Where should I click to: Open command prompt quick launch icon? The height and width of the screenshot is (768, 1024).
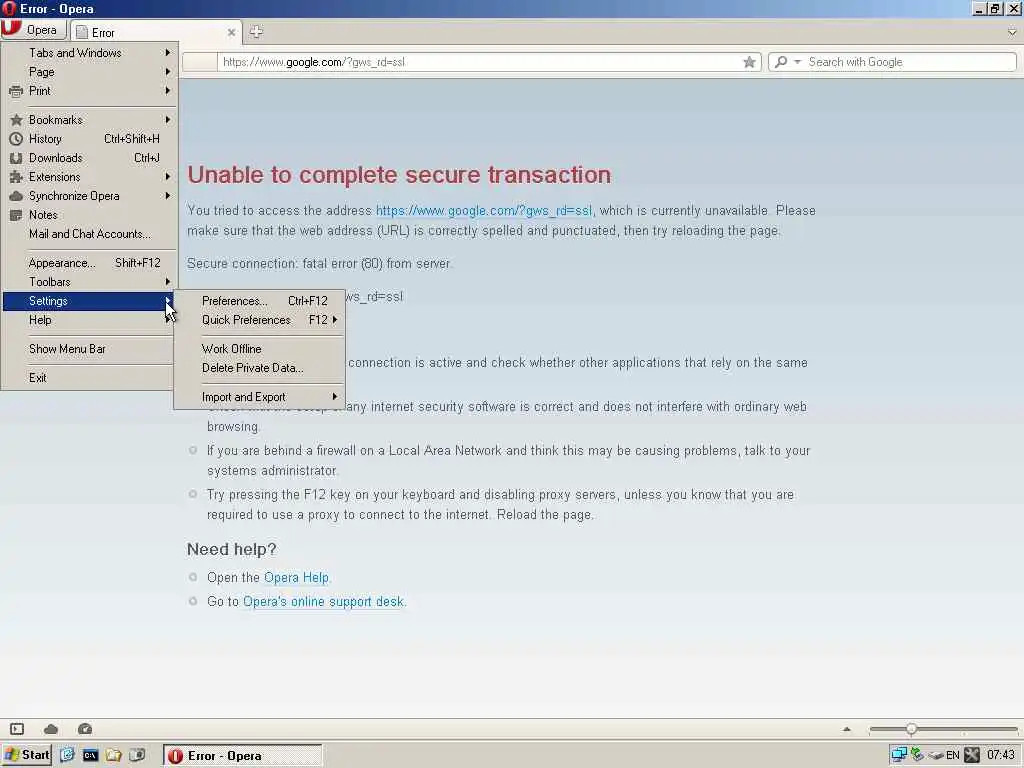(90, 756)
